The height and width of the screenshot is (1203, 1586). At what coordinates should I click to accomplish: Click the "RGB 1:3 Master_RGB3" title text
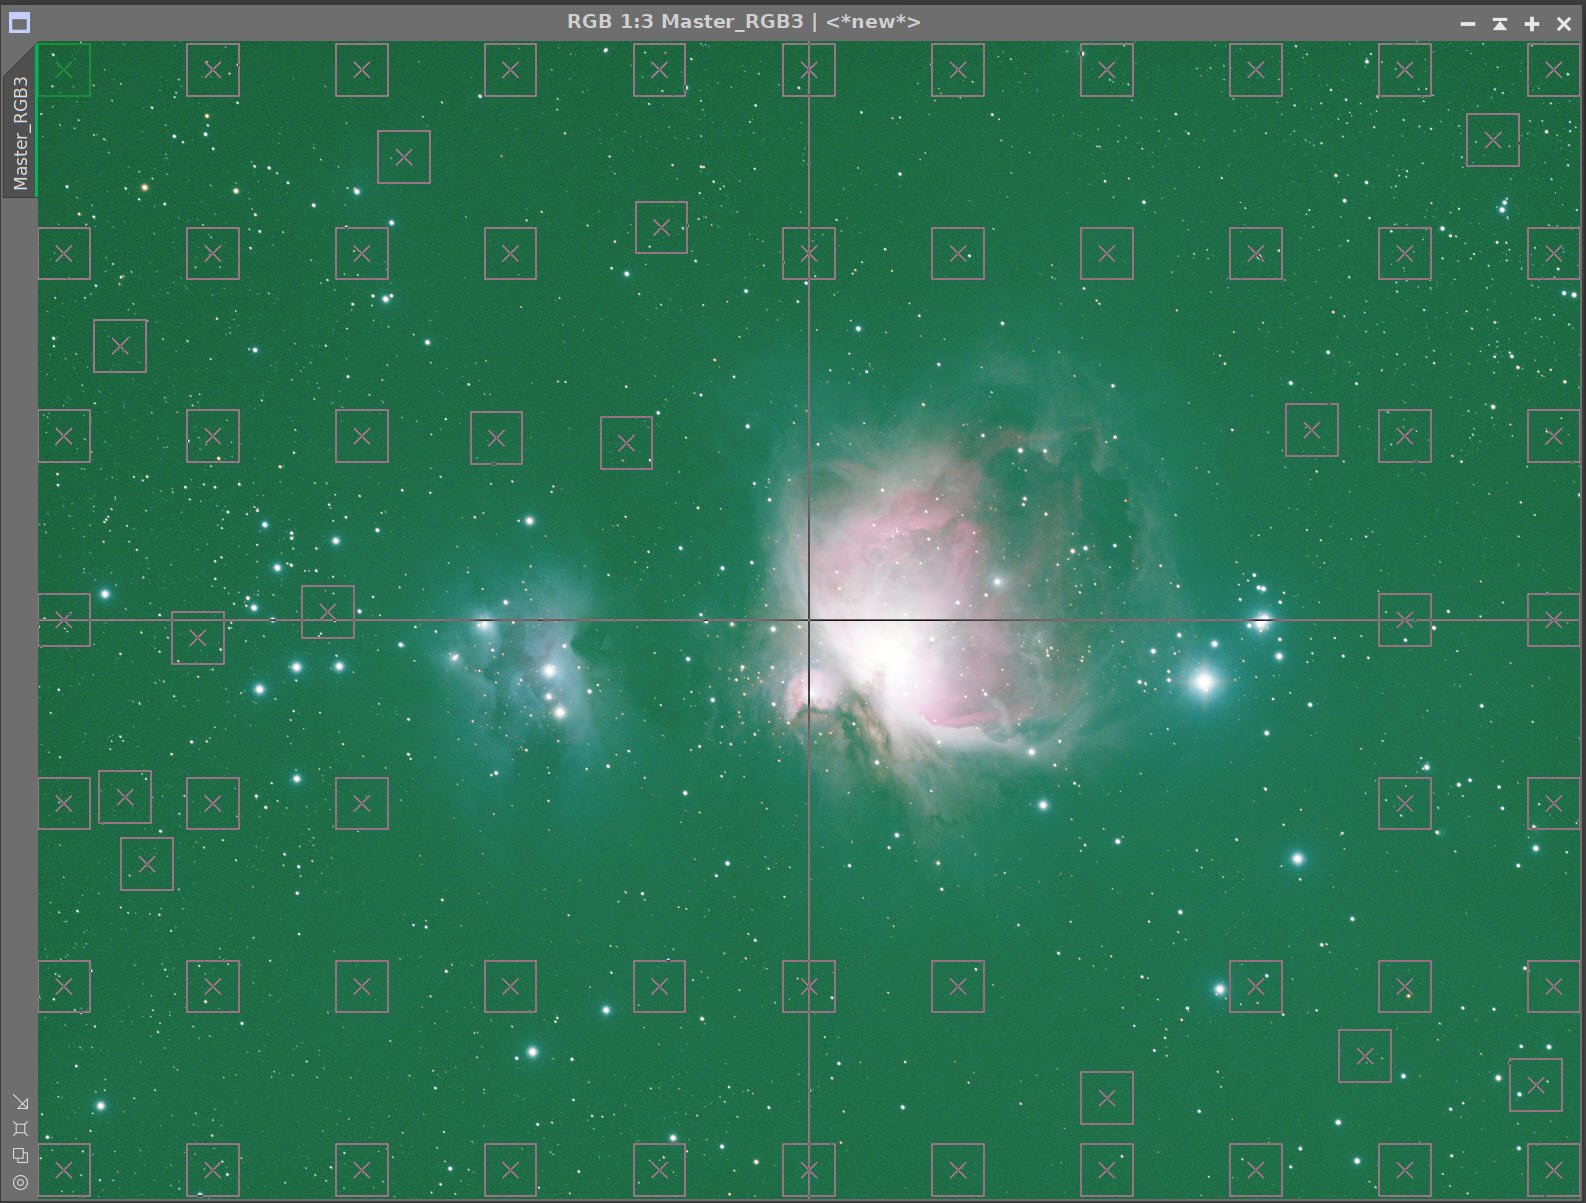point(685,21)
